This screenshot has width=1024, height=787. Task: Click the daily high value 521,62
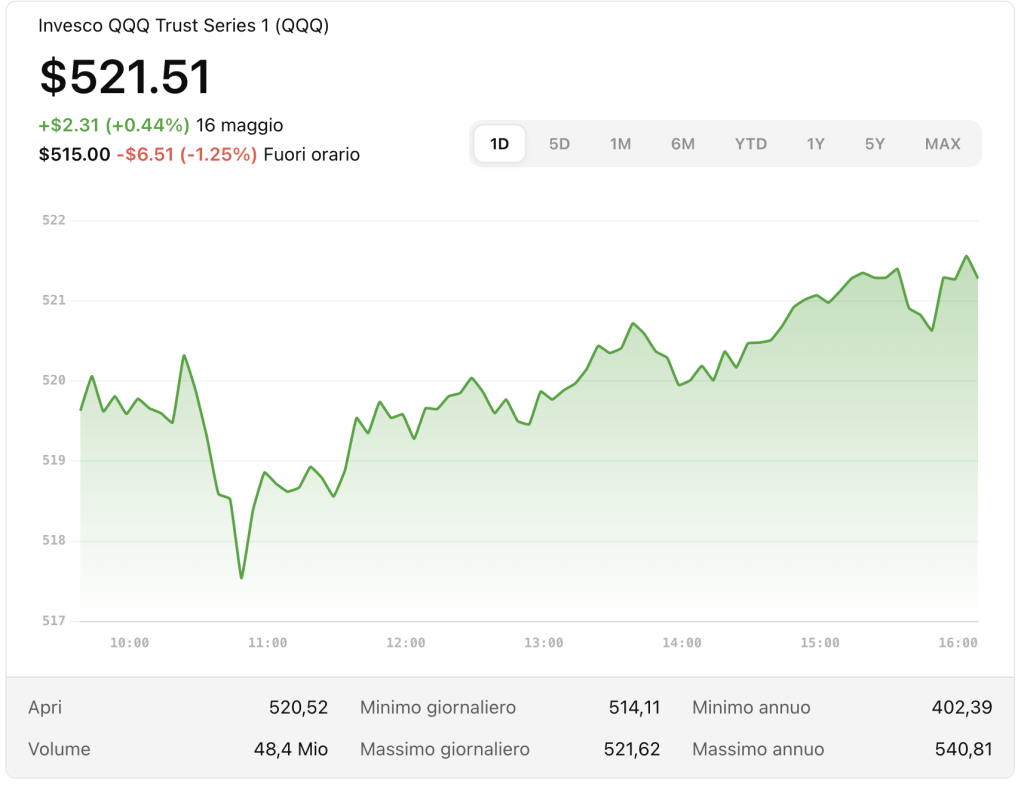tap(632, 749)
